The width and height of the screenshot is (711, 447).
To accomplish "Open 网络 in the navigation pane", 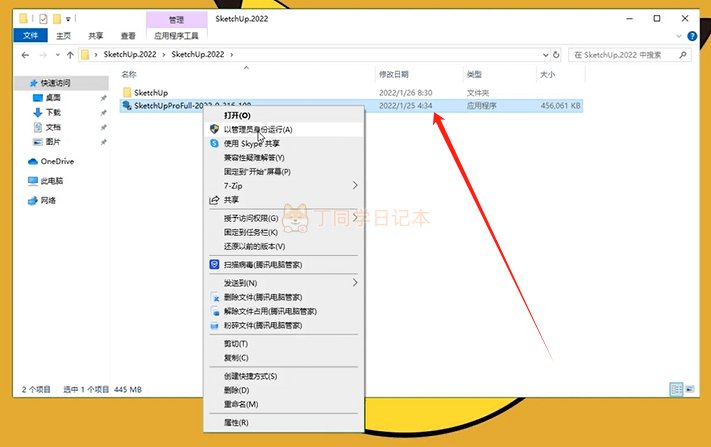I will [48, 200].
